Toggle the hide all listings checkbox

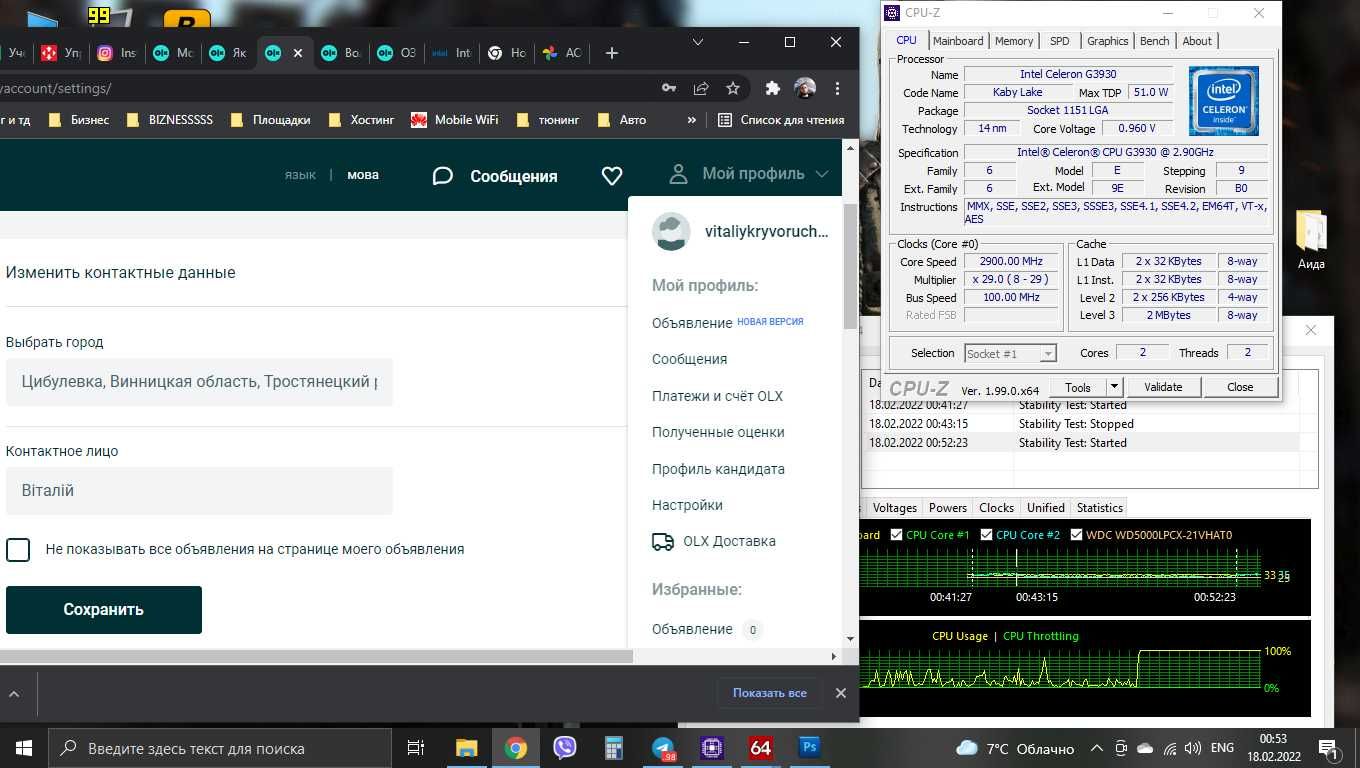click(x=18, y=549)
